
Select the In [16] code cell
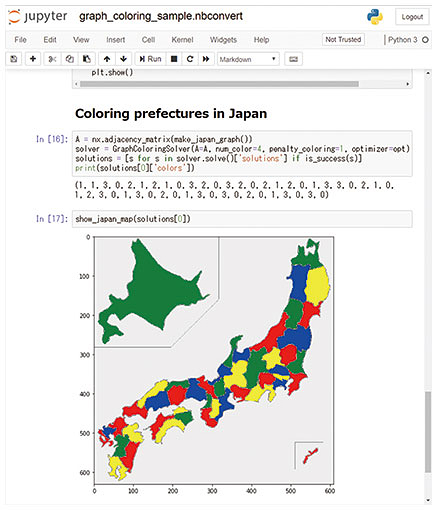[x=242, y=154]
